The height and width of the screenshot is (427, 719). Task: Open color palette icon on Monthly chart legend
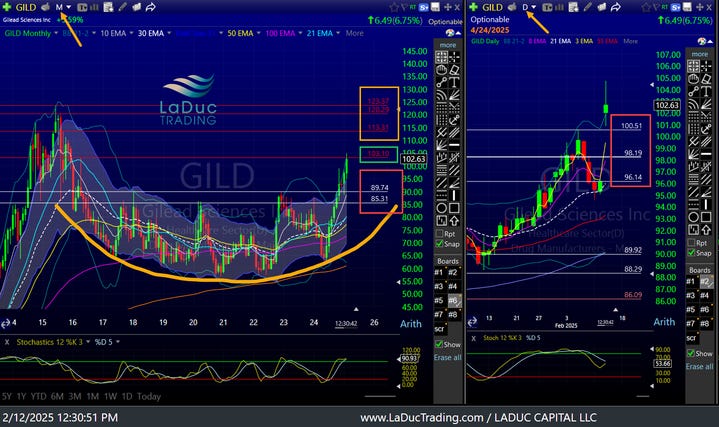[450, 33]
